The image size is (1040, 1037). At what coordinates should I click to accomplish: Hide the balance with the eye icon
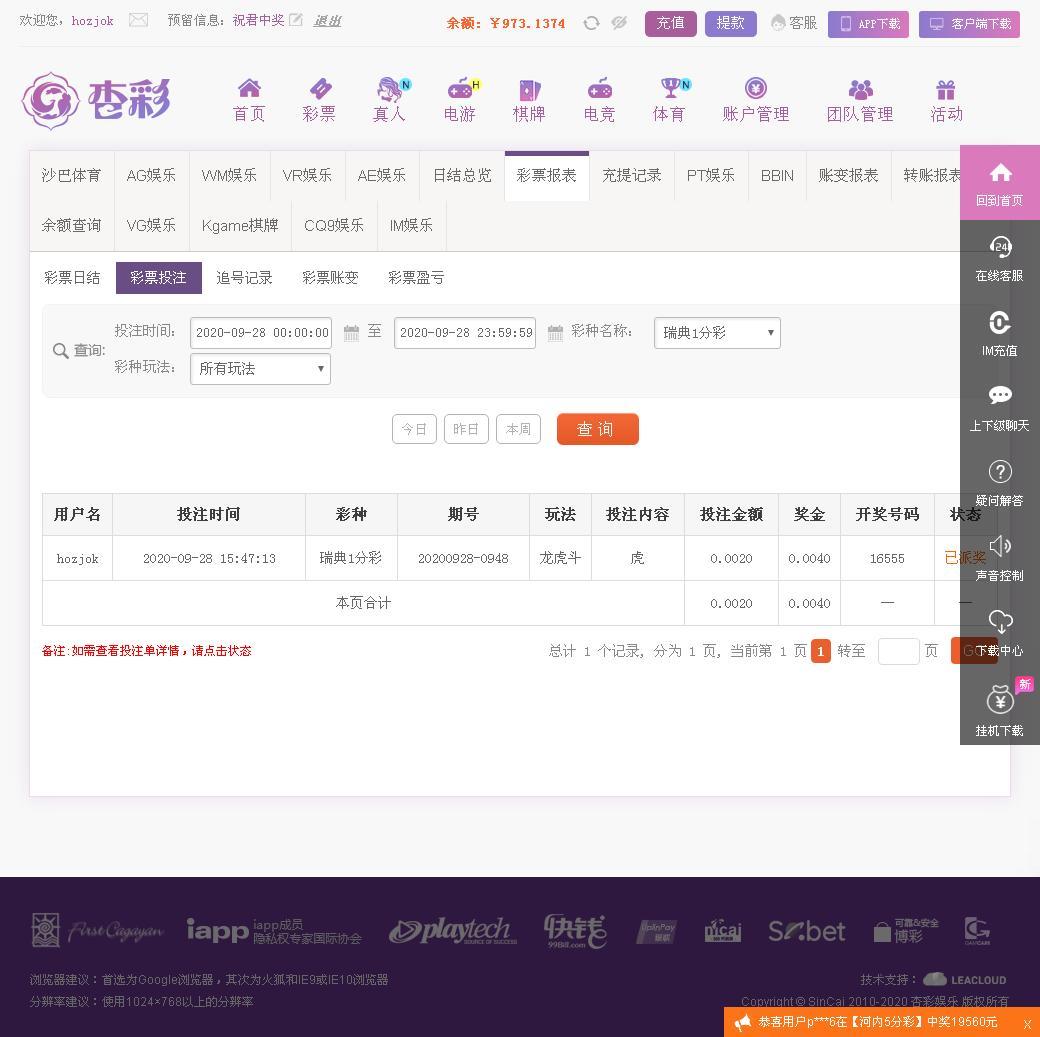pos(619,23)
